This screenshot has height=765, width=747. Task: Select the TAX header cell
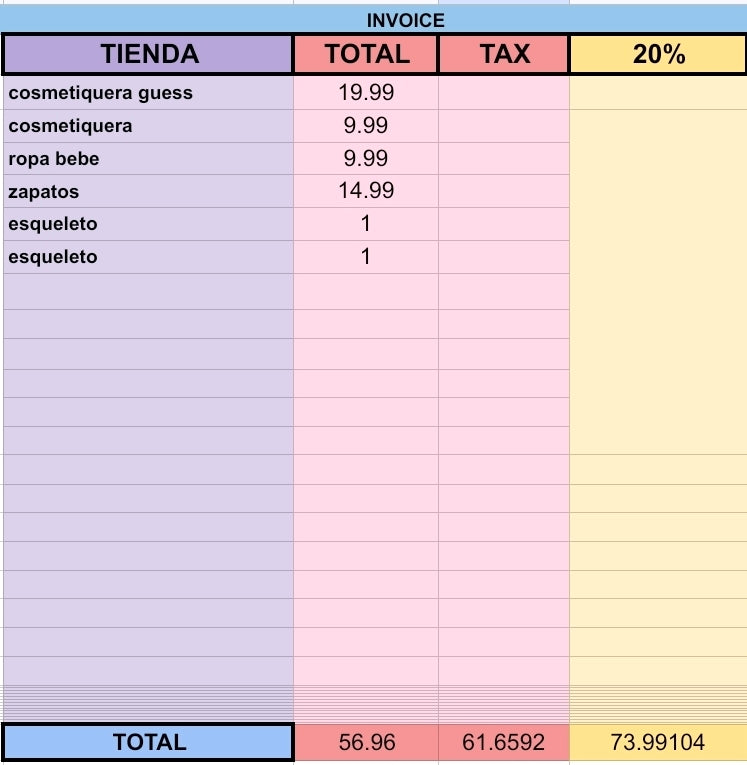pyautogui.click(x=504, y=54)
